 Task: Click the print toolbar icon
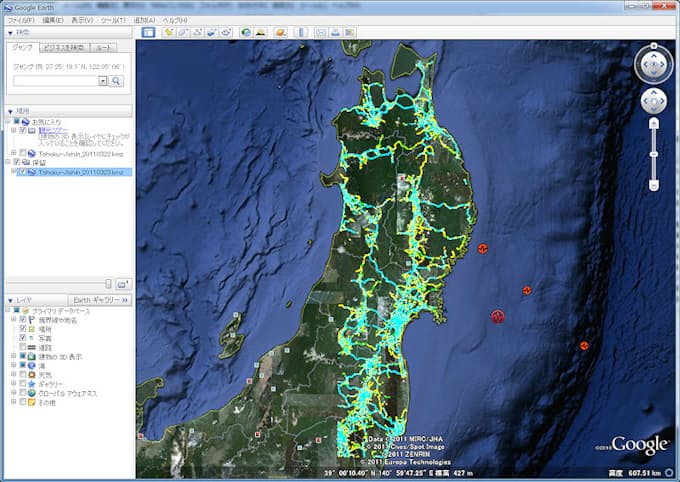pos(336,33)
